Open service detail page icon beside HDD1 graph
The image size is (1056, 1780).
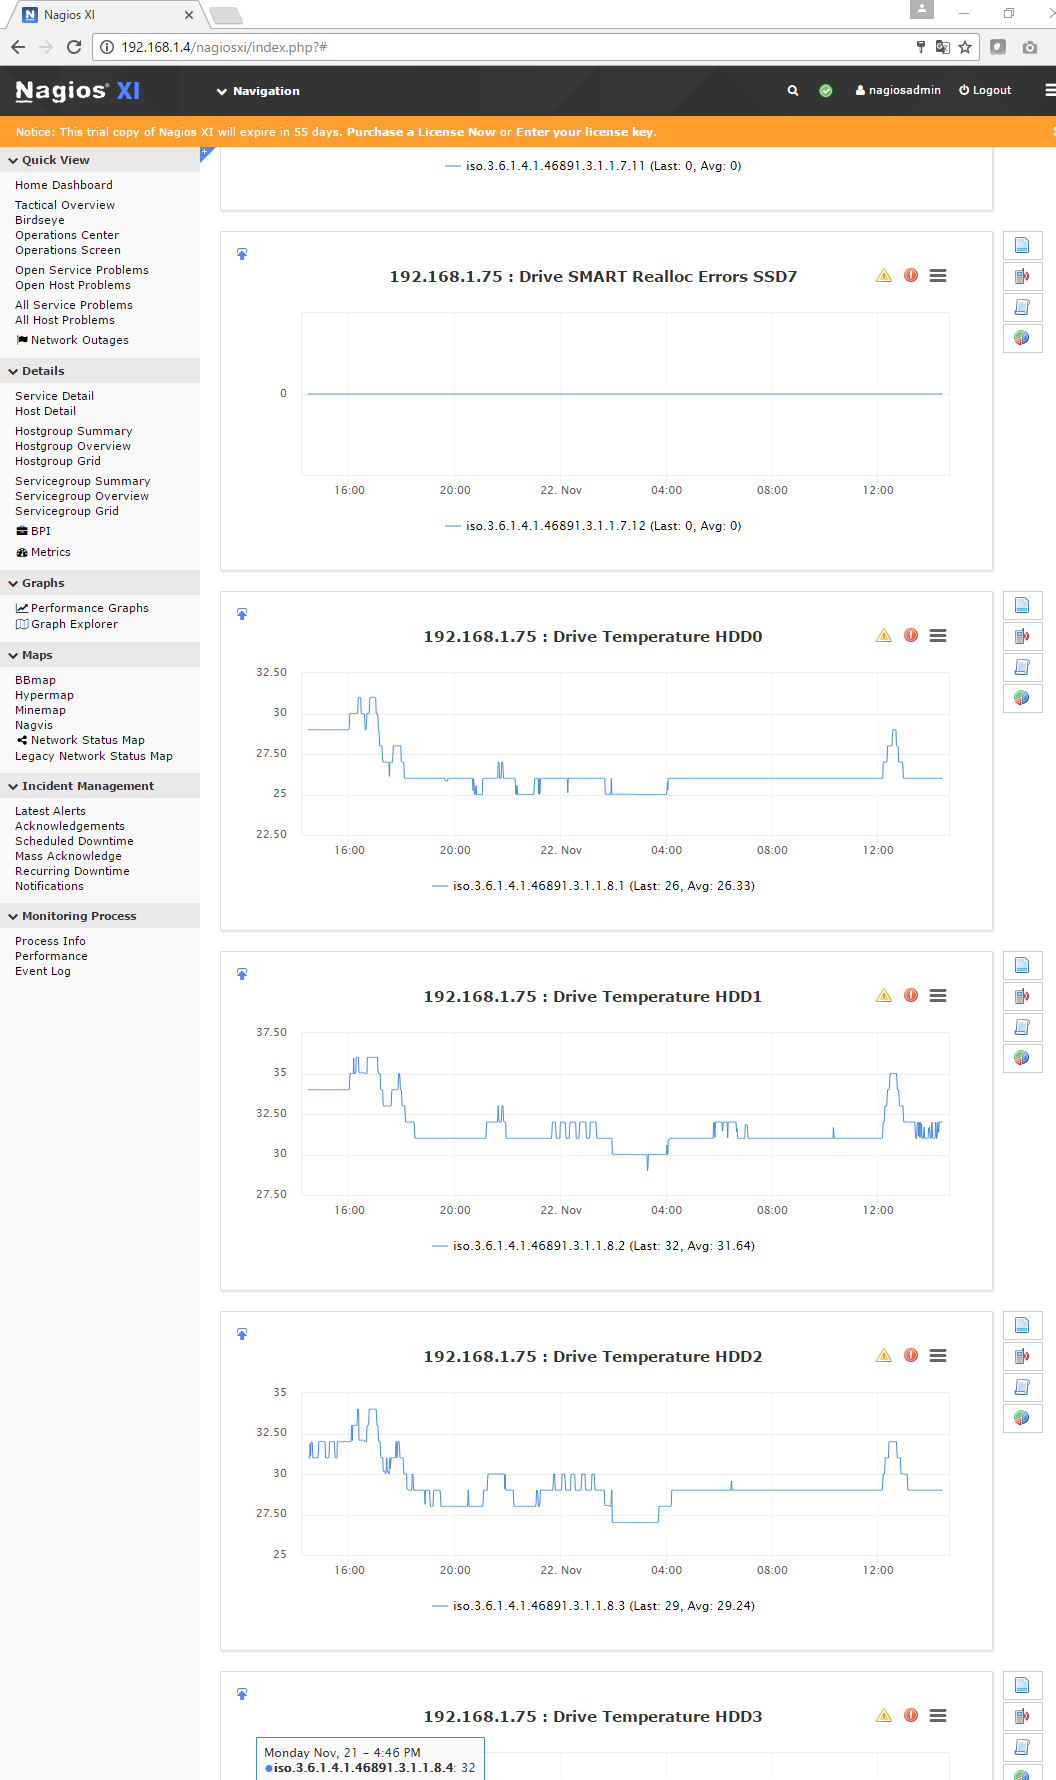[1022, 966]
